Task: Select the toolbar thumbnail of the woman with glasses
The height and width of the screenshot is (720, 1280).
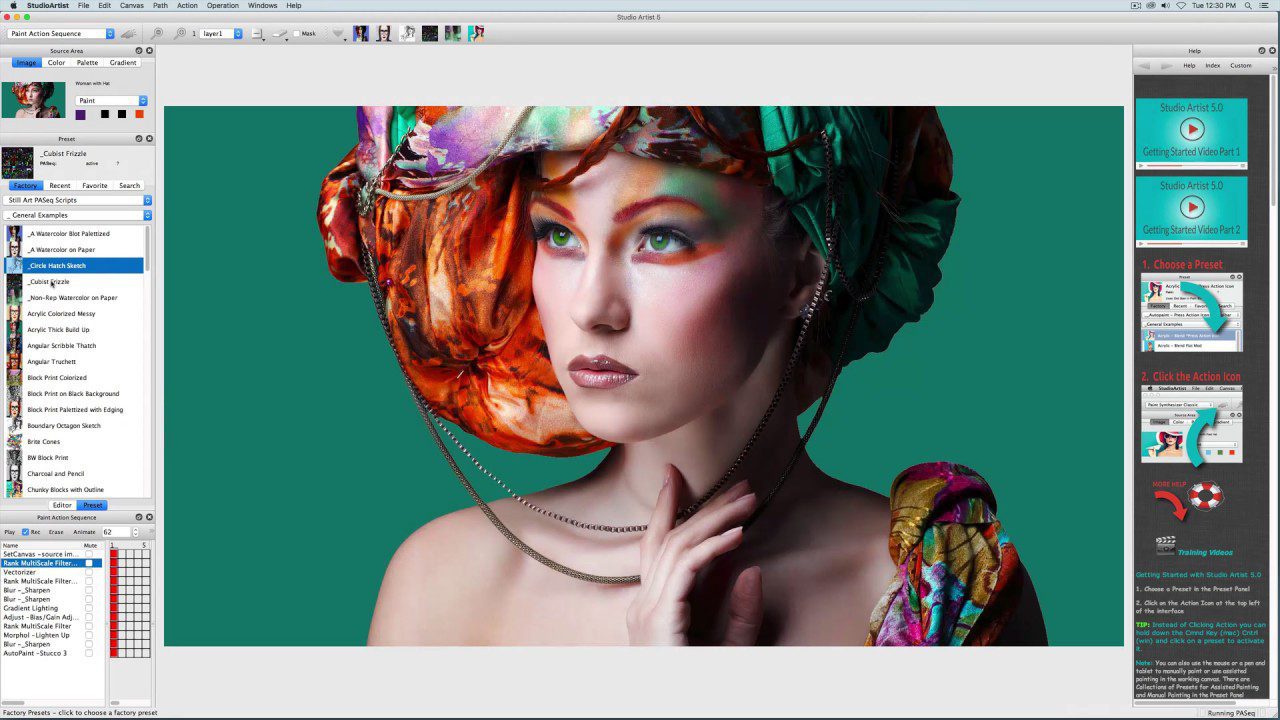Action: tap(384, 34)
